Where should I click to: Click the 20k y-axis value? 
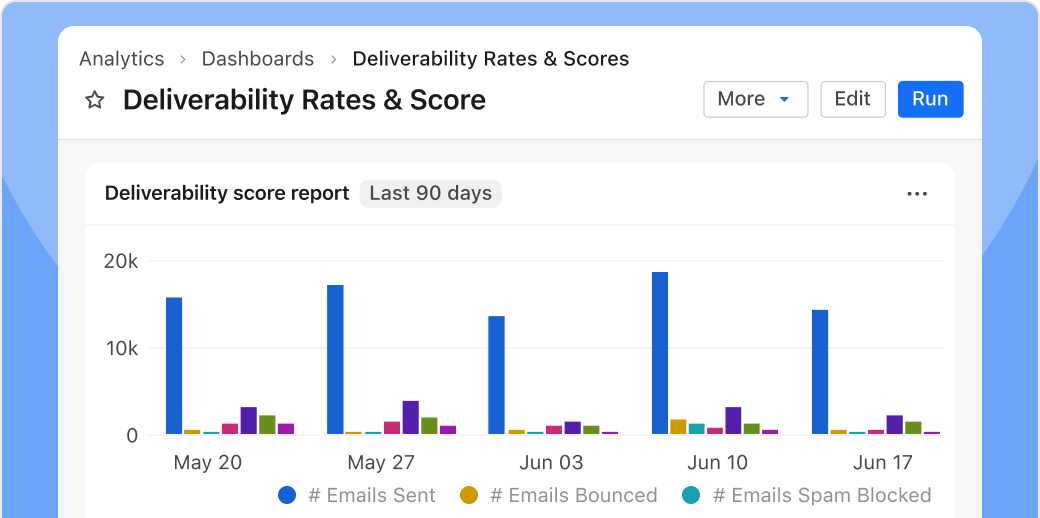tap(121, 261)
